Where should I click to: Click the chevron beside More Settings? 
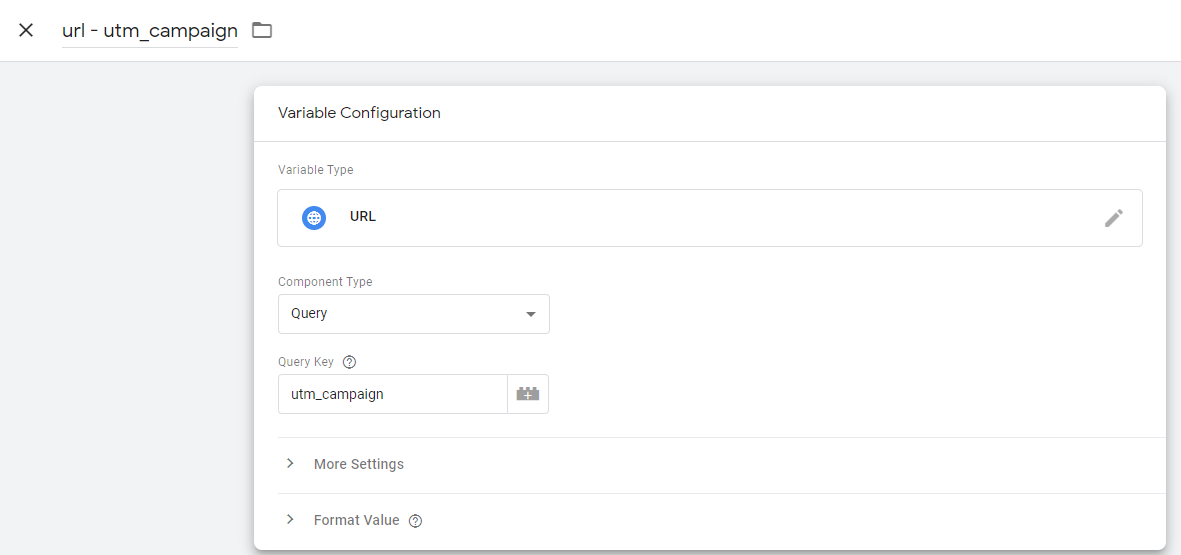tap(290, 464)
